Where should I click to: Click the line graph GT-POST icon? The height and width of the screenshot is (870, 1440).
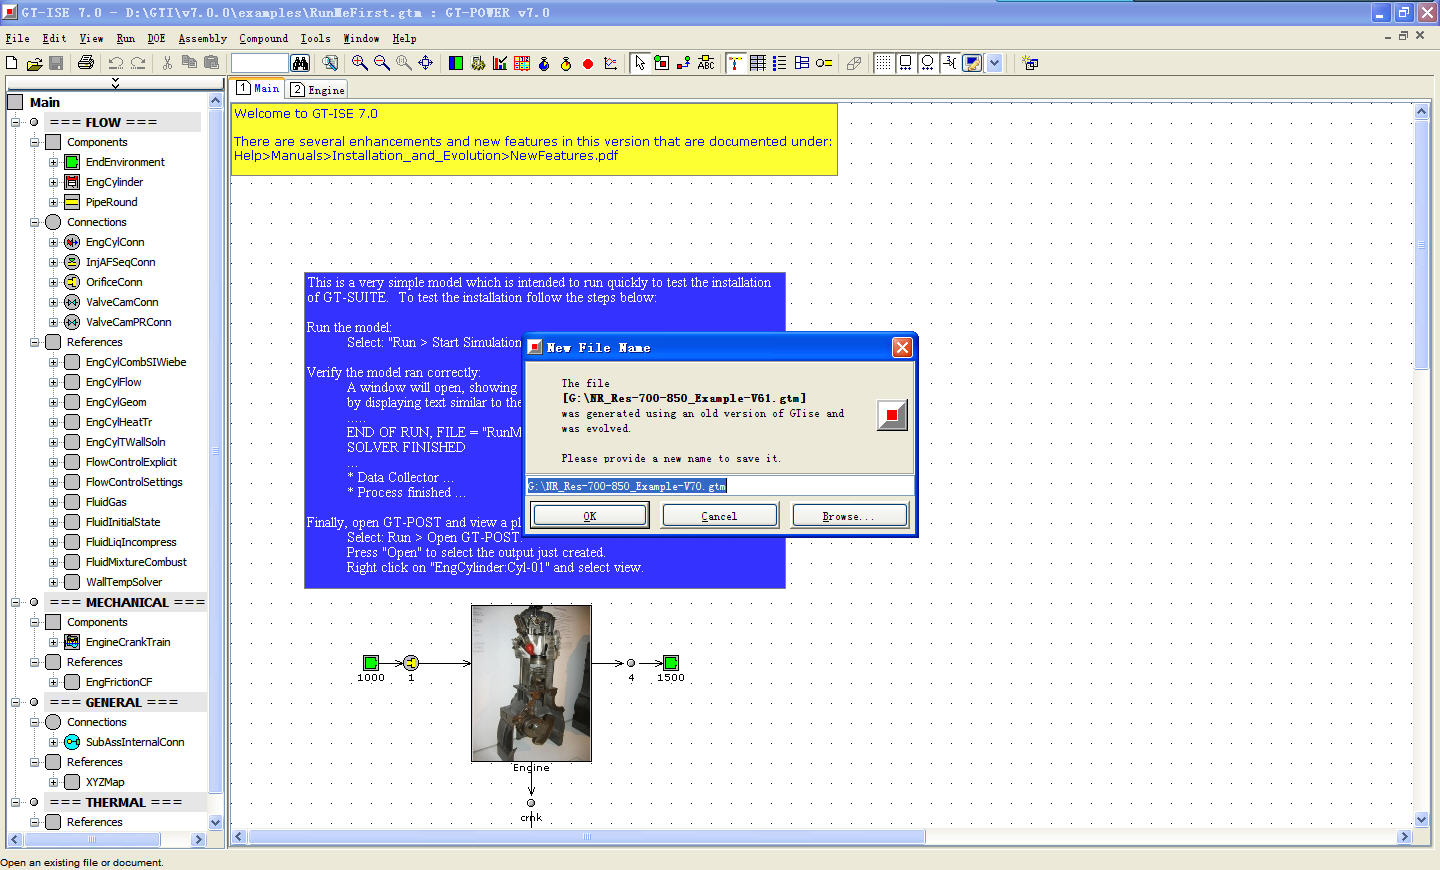coord(610,63)
